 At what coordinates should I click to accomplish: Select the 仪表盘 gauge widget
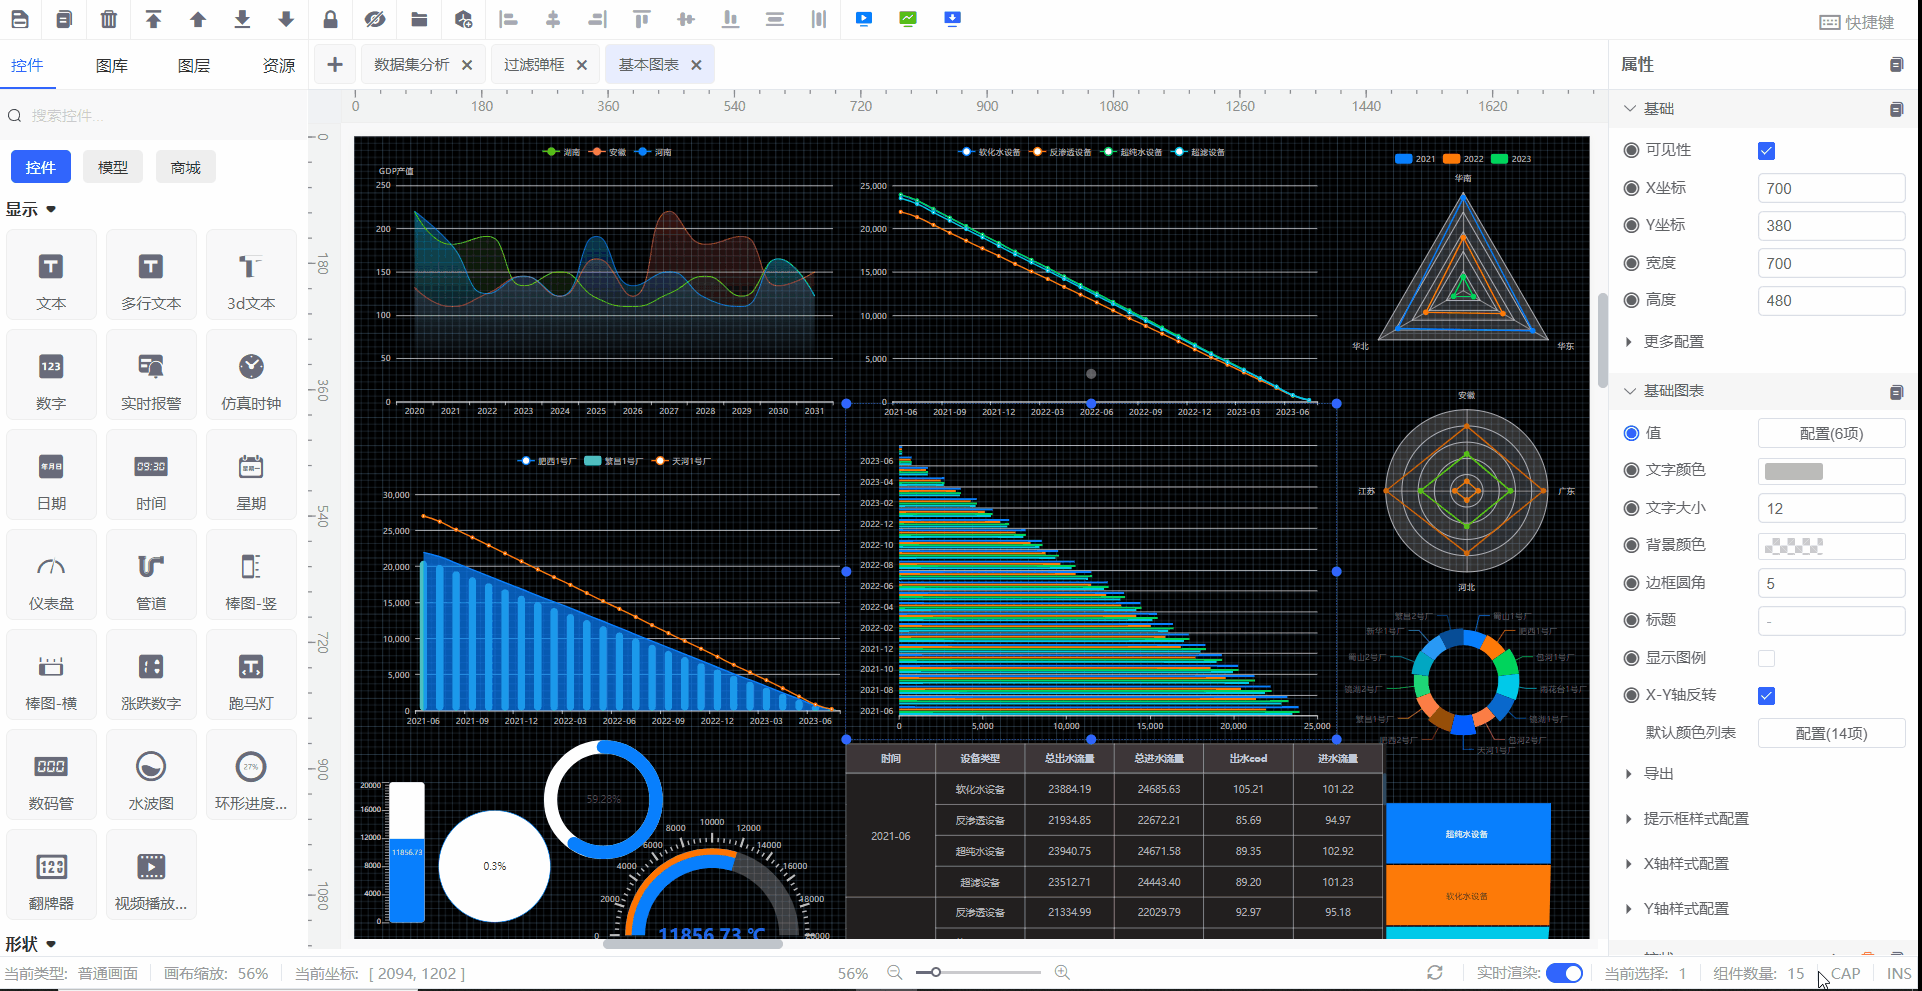(51, 575)
